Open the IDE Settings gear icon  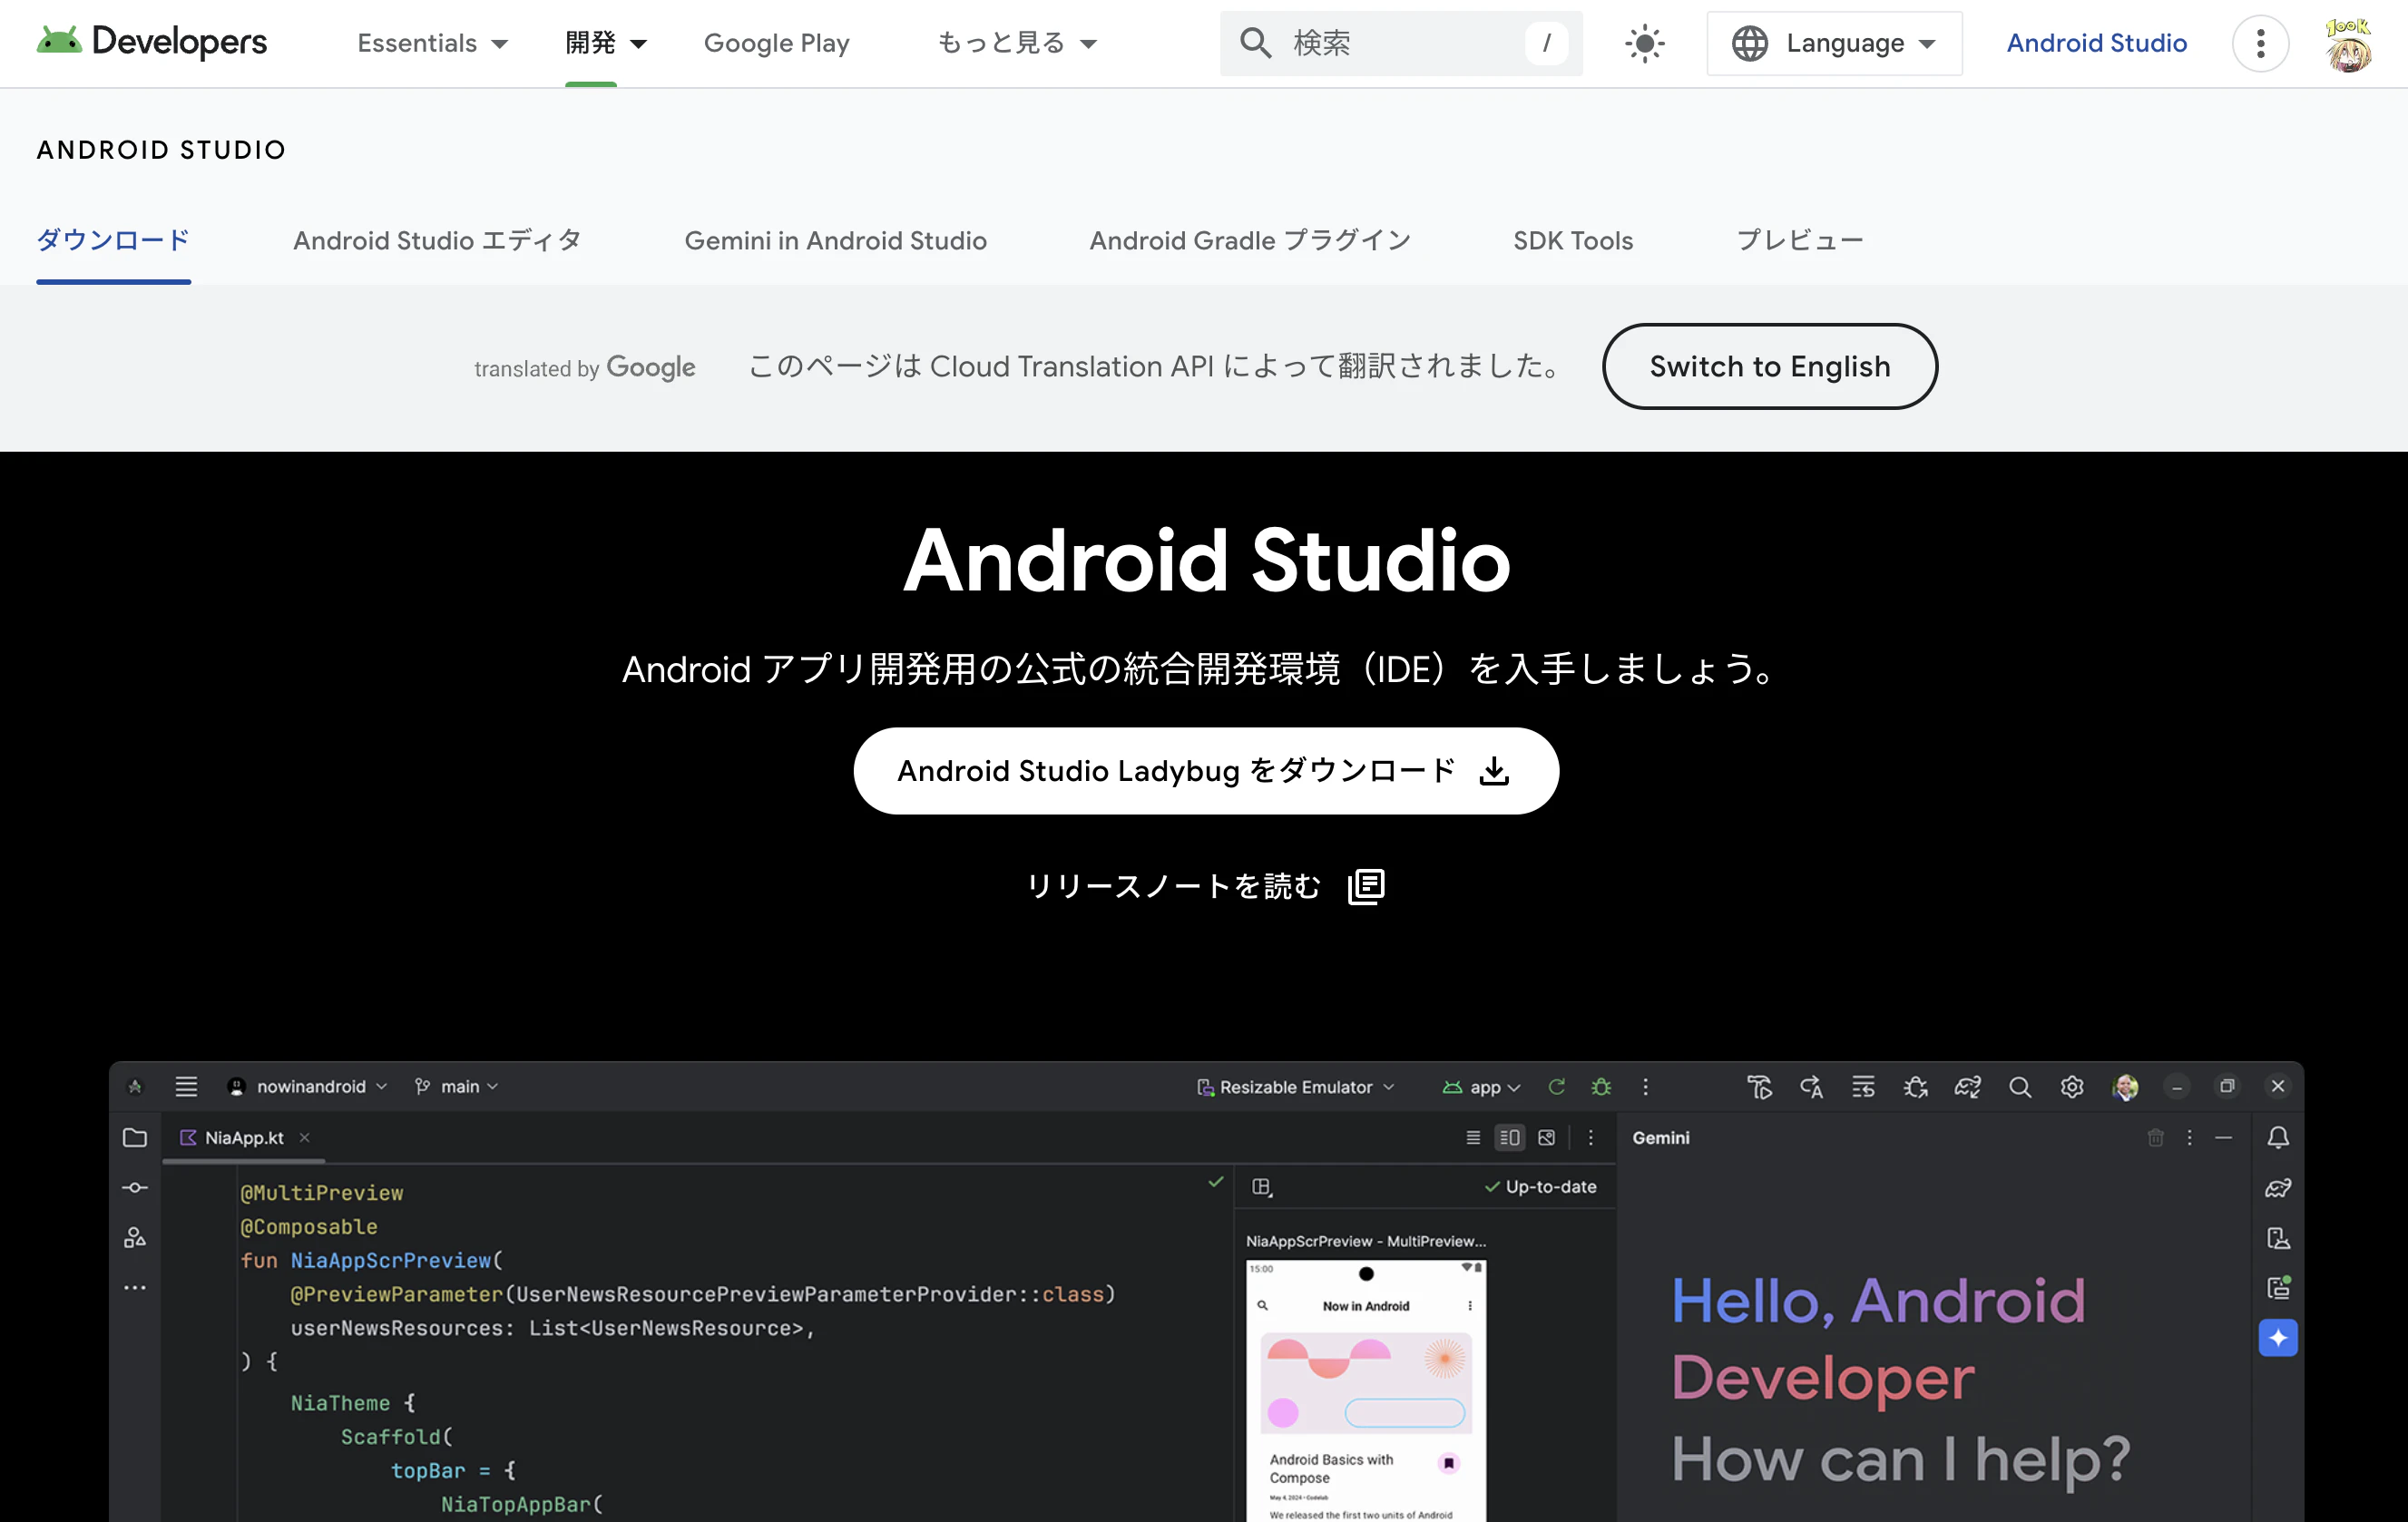pyautogui.click(x=2072, y=1087)
